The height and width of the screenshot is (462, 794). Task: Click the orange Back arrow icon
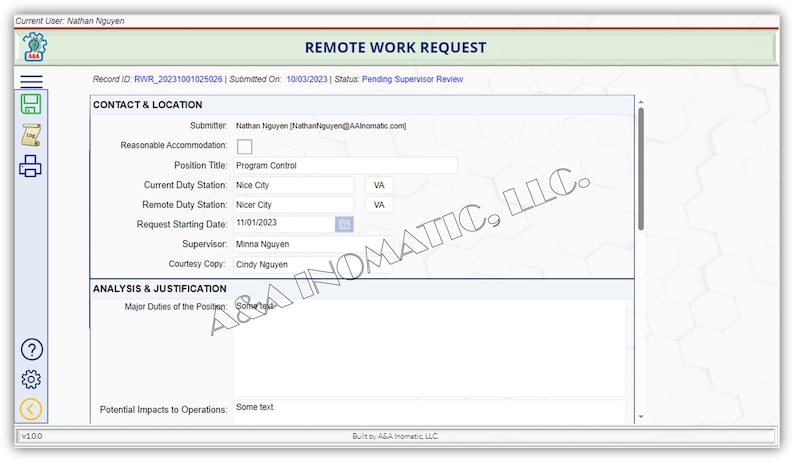coord(31,409)
